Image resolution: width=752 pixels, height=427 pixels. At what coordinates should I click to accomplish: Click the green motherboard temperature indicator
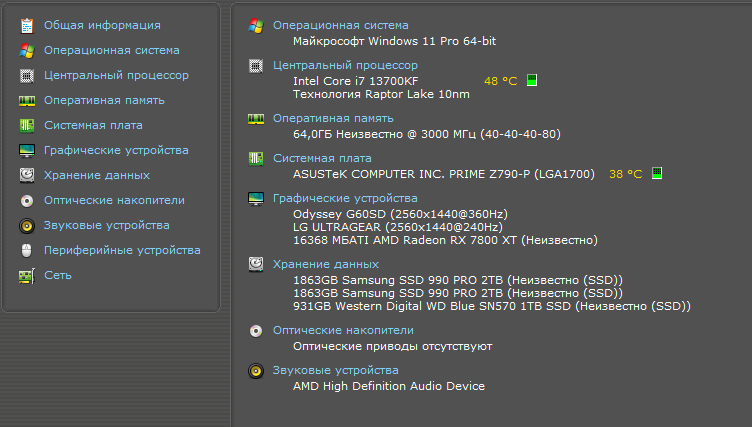pyautogui.click(x=657, y=174)
